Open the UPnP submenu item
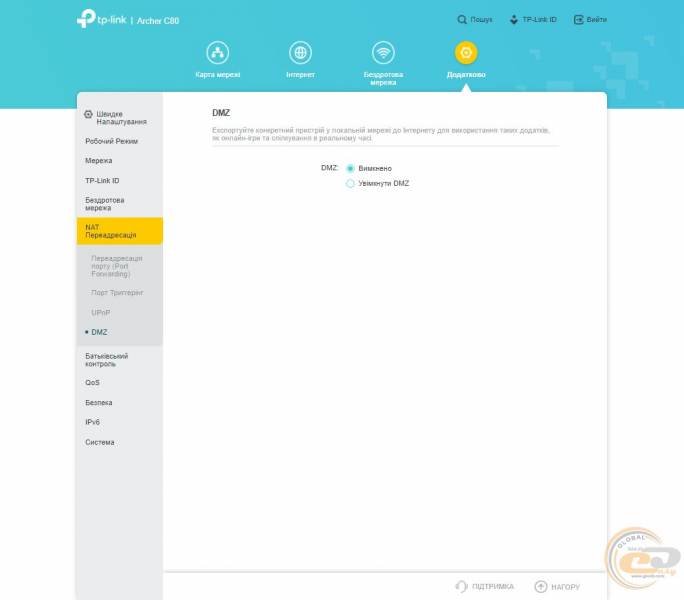684x600 pixels. tap(100, 313)
